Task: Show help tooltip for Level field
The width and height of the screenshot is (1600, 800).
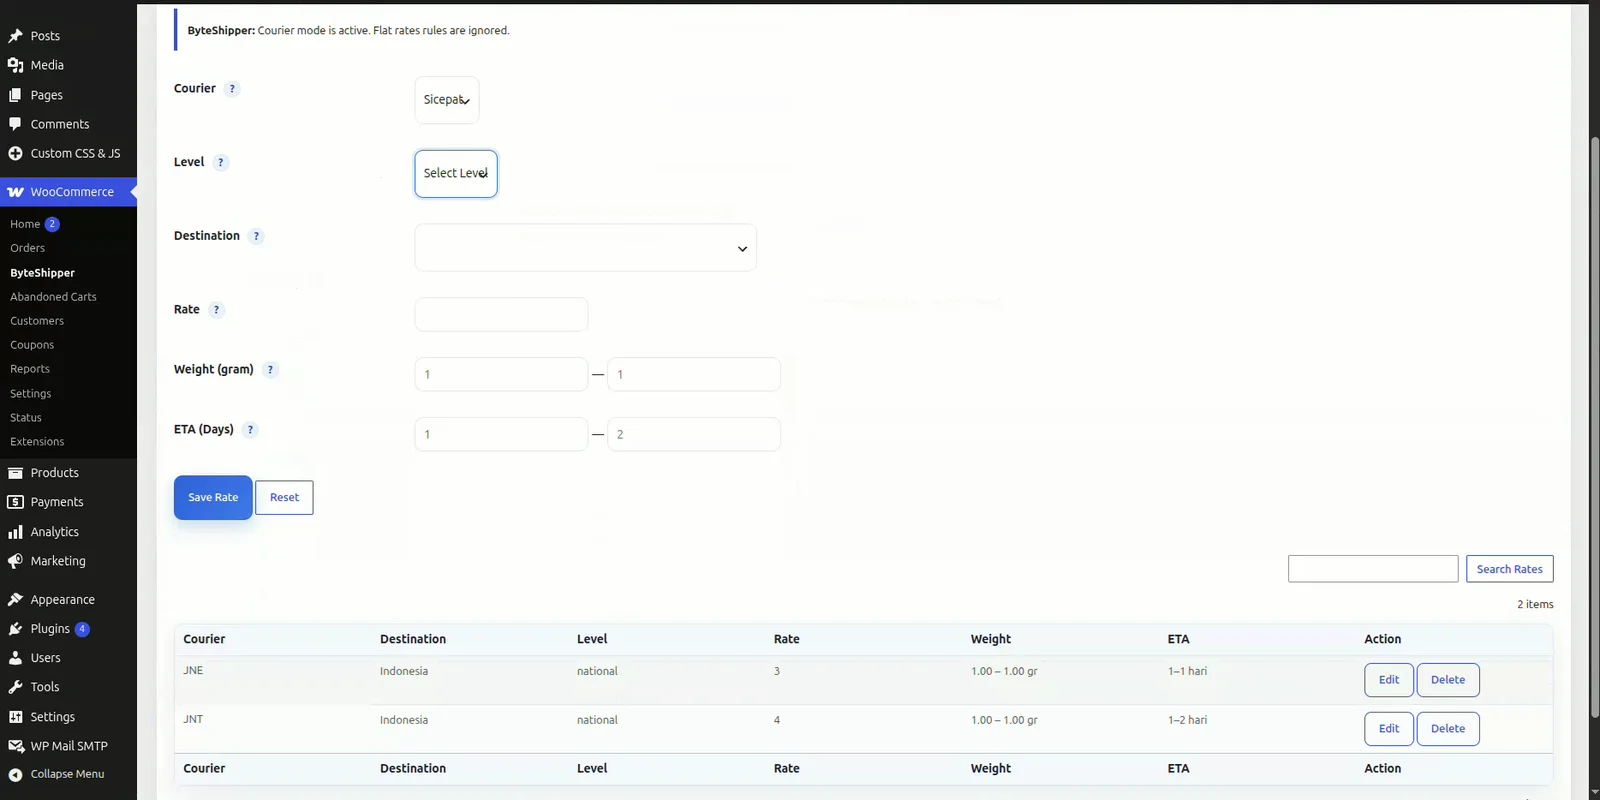Action: (221, 162)
